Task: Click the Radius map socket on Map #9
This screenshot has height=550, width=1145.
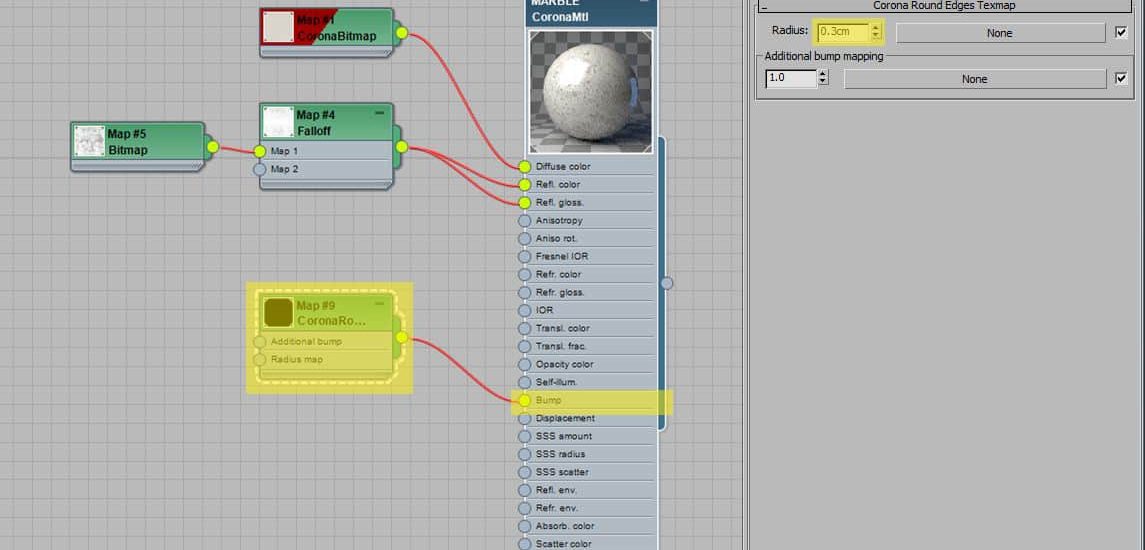Action: (x=260, y=360)
